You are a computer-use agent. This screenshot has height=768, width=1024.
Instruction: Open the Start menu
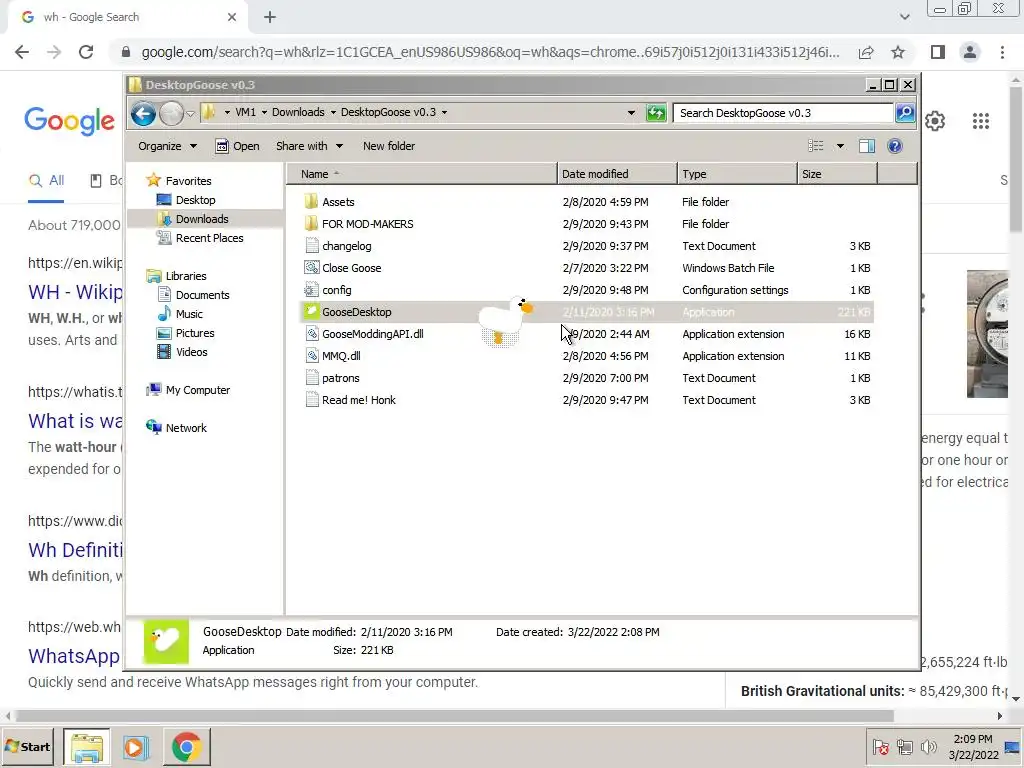coord(28,746)
